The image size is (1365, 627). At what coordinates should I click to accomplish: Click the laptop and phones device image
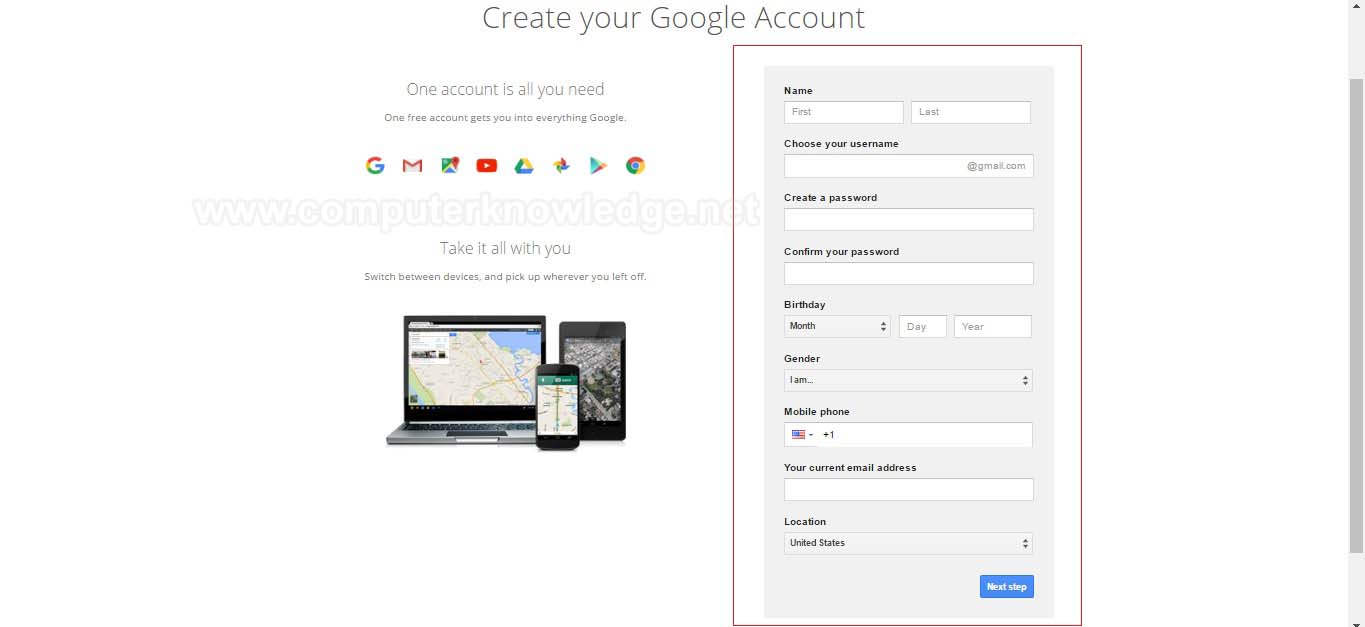coord(506,381)
